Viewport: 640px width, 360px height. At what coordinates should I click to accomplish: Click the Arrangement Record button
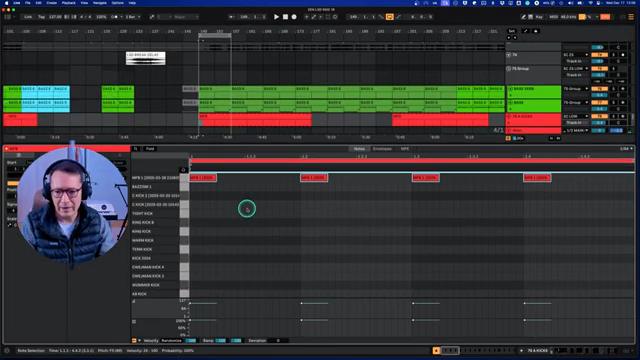(x=294, y=17)
